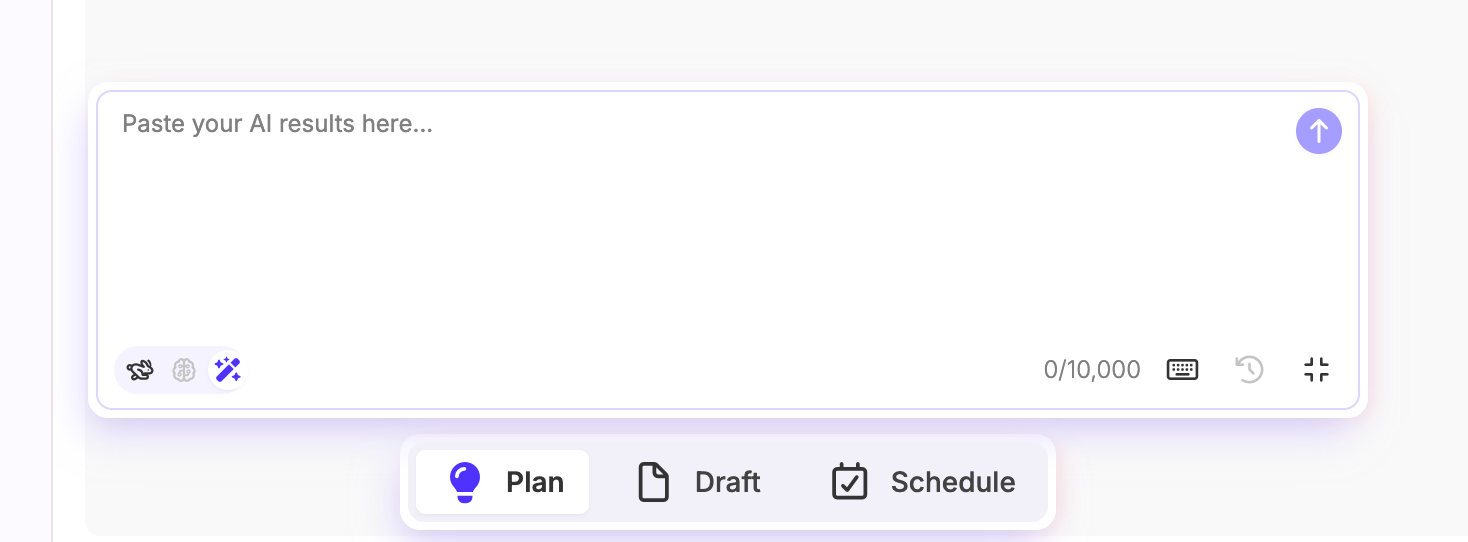Click the "Paste your AI results here..." placeholder
The image size is (1468, 542).
click(x=277, y=124)
